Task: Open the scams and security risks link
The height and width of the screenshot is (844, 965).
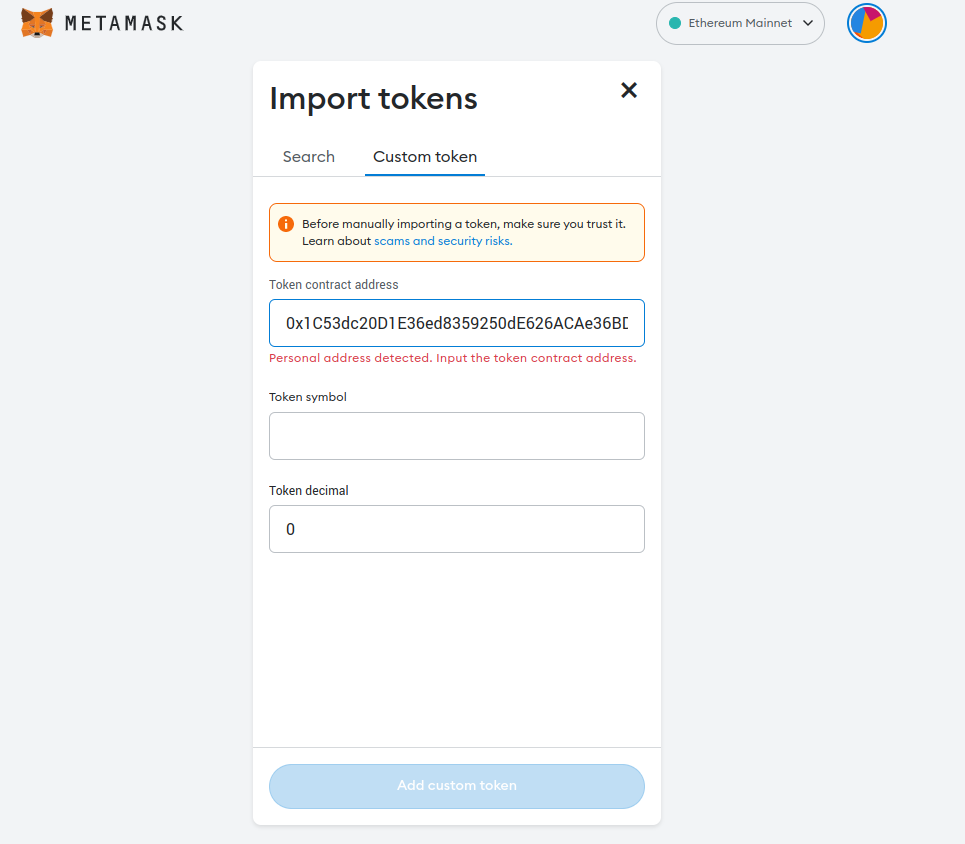Action: (442, 240)
